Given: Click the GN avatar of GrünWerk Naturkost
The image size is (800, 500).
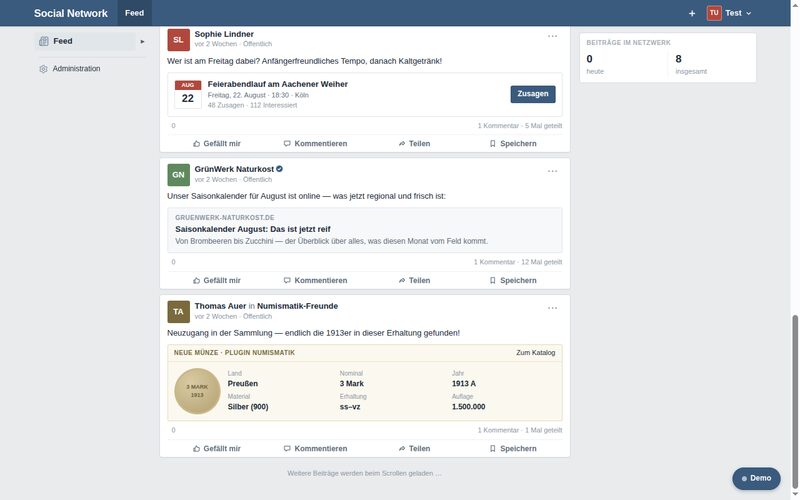Looking at the screenshot, I should (178, 175).
